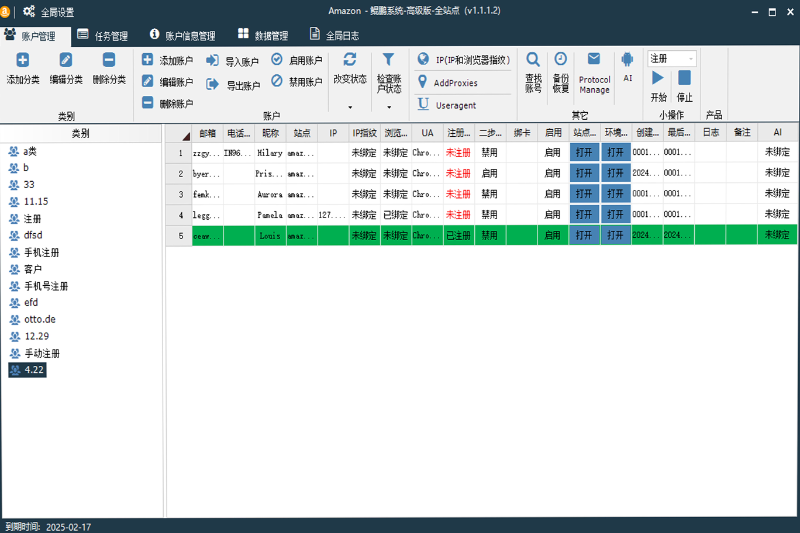Click the Amazon app logo icon
Viewport: 800px width, 533px height.
point(5,11)
